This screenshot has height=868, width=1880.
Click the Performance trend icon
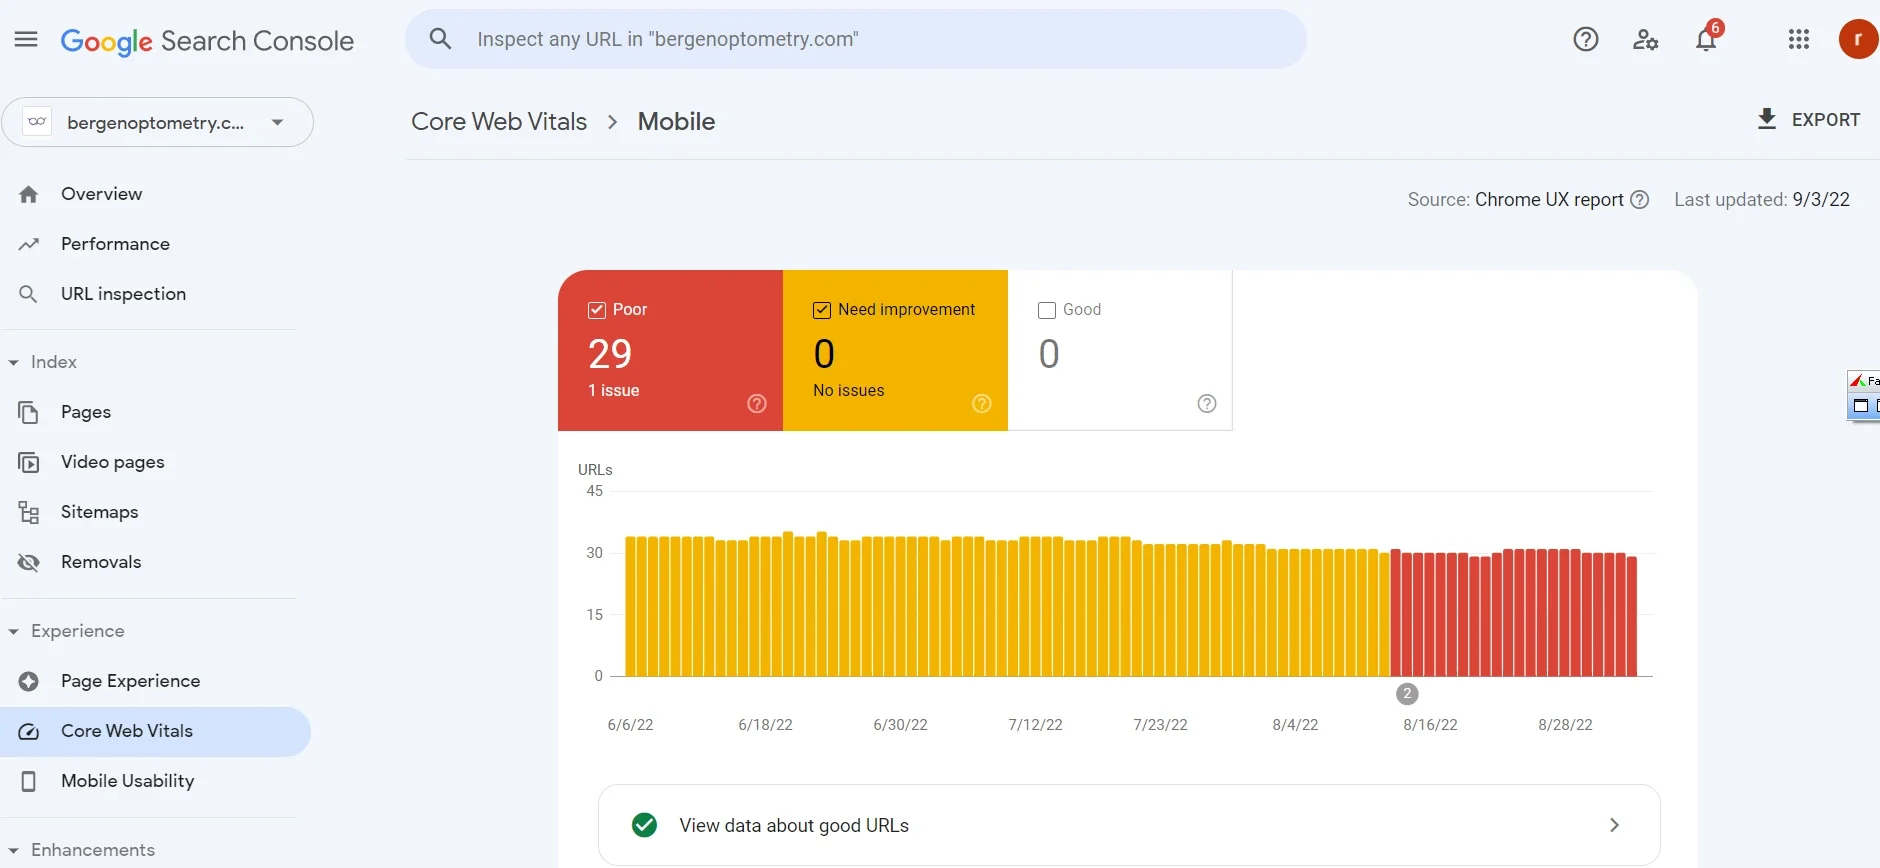point(29,244)
